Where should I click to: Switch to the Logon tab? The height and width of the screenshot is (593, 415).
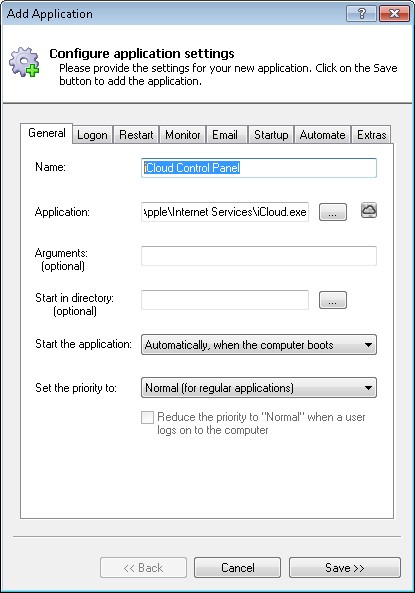(x=92, y=135)
